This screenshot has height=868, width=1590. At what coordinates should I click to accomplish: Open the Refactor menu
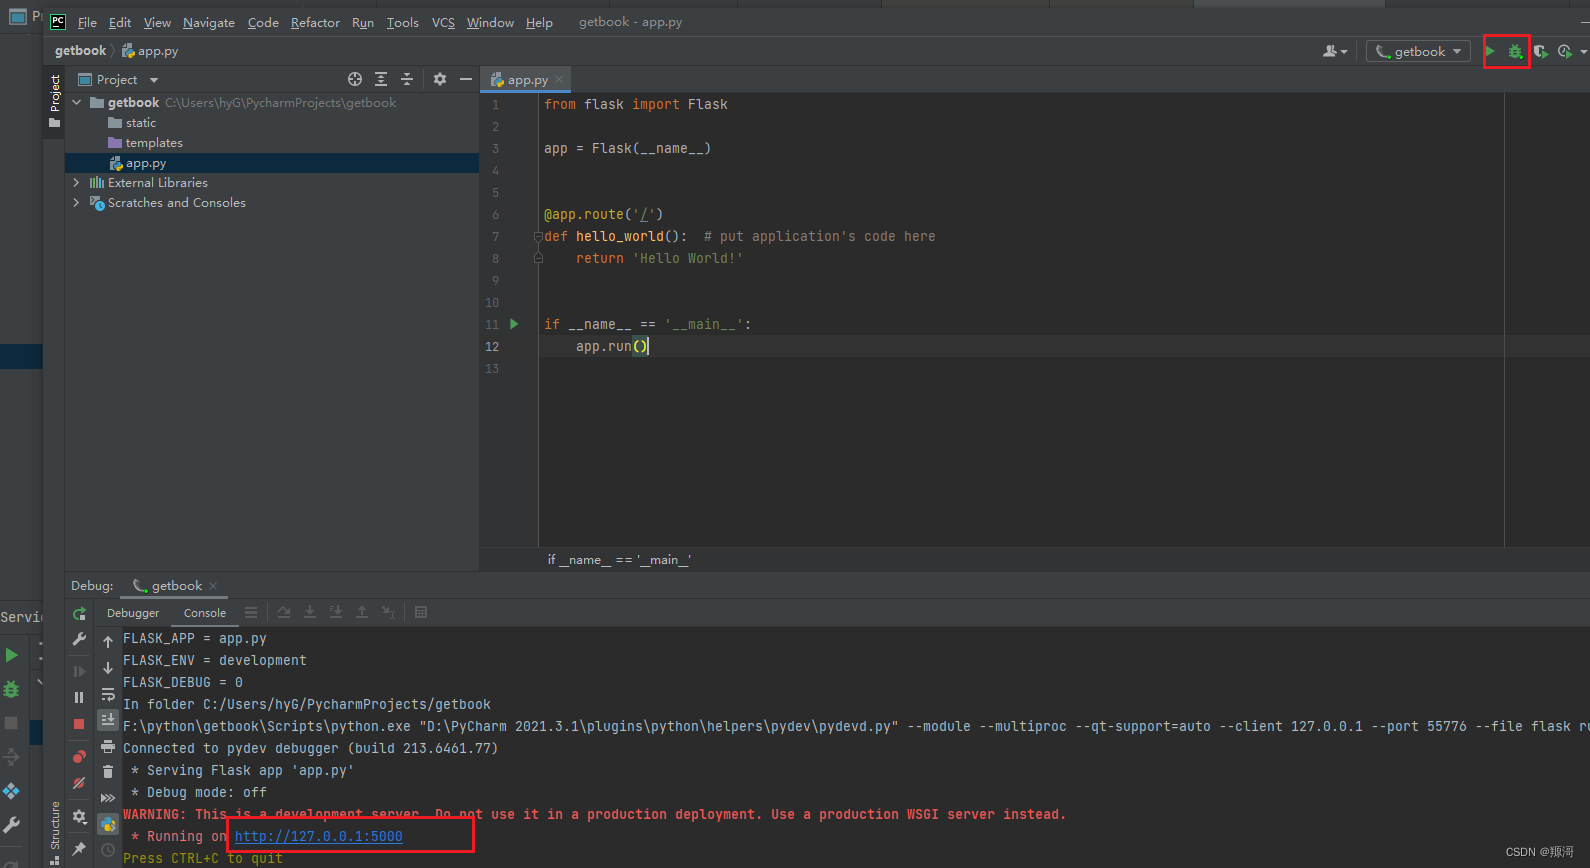pos(315,22)
